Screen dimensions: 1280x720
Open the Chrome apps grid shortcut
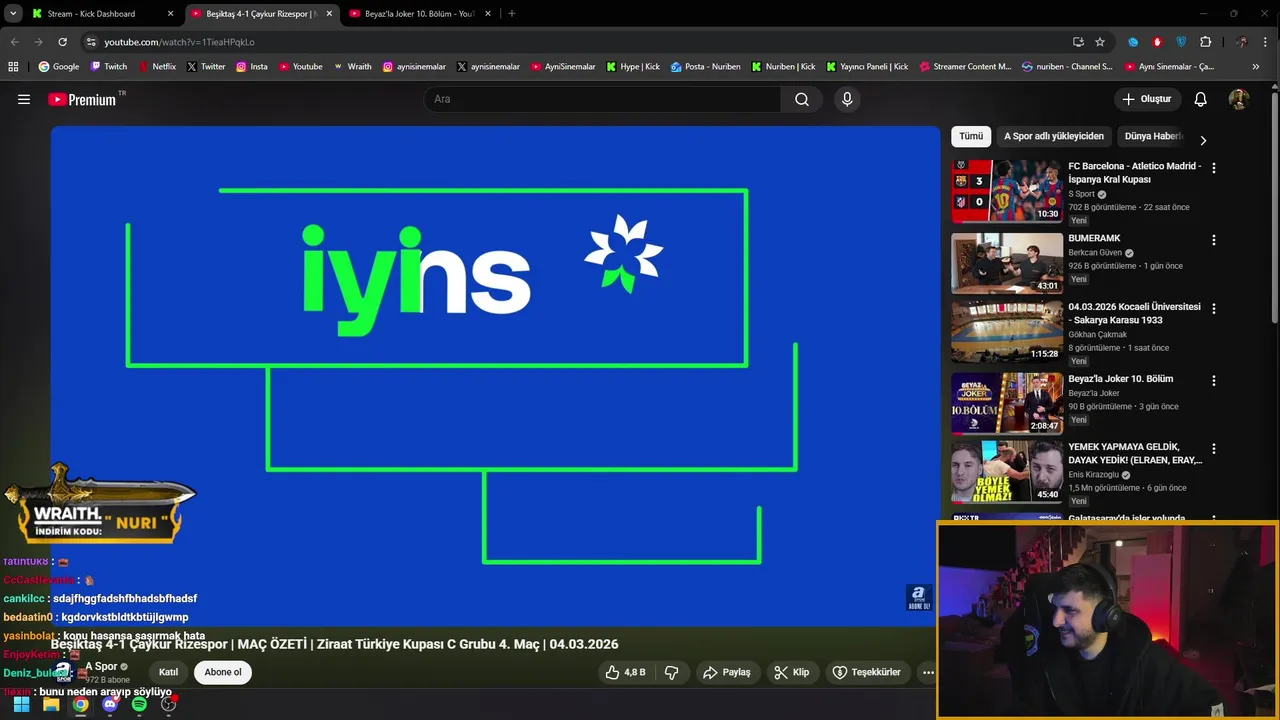(x=13, y=67)
